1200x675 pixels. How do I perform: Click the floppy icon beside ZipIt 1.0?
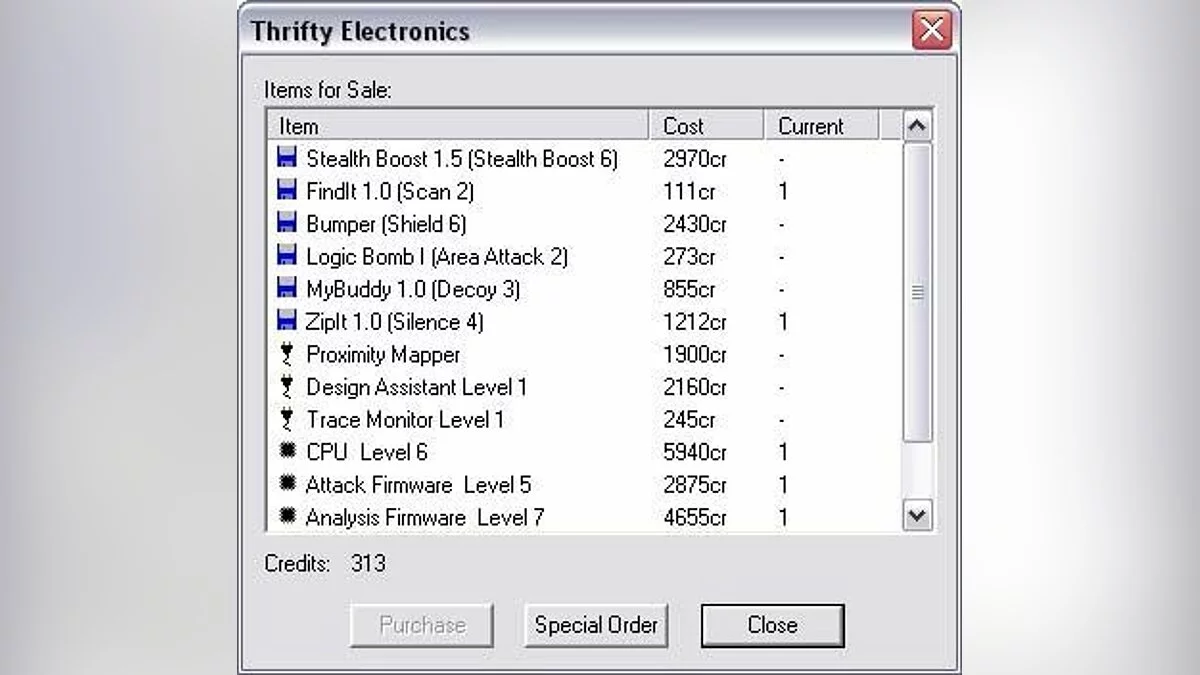(x=288, y=321)
